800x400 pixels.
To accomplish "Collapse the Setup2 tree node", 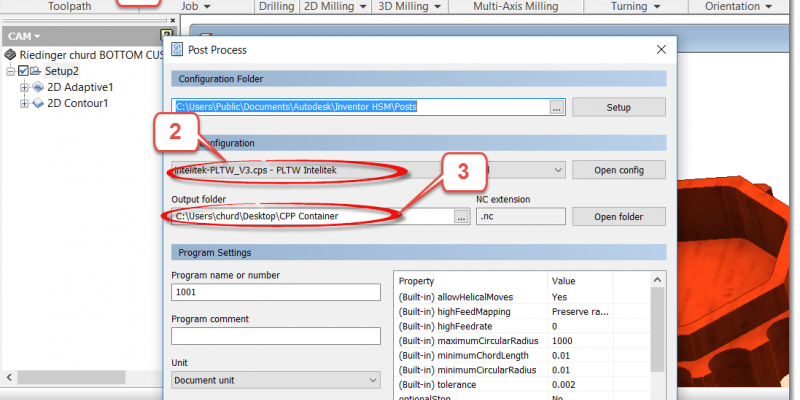I will pos(10,71).
